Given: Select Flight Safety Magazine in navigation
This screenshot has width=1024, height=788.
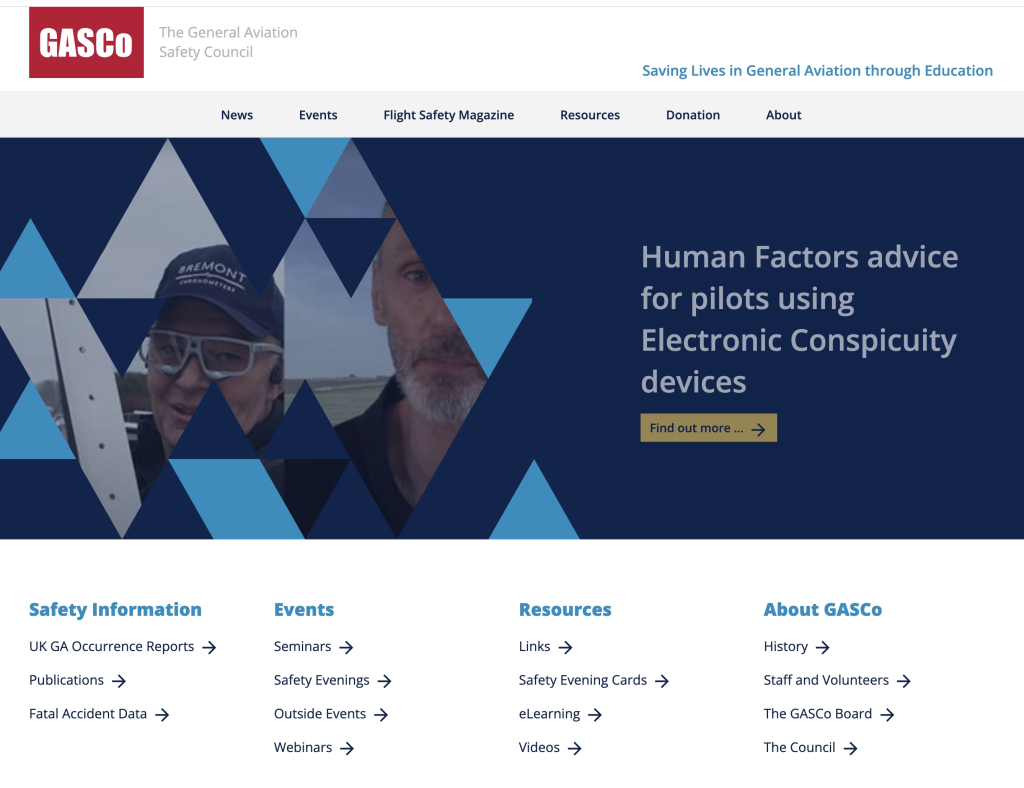Looking at the screenshot, I should (x=448, y=115).
